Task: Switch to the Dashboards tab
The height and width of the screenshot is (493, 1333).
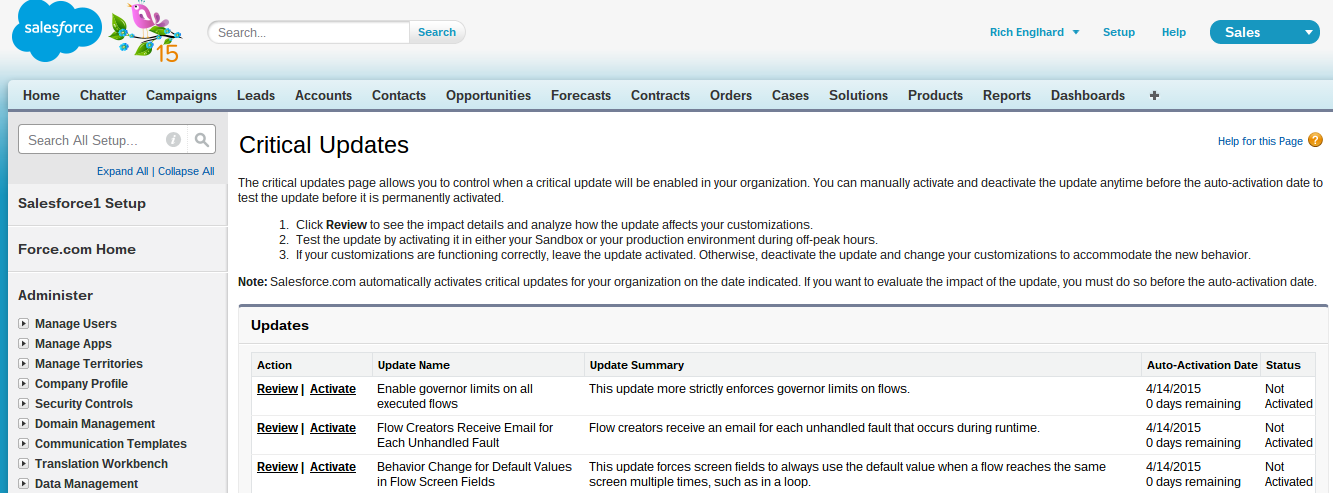Action: [1087, 96]
